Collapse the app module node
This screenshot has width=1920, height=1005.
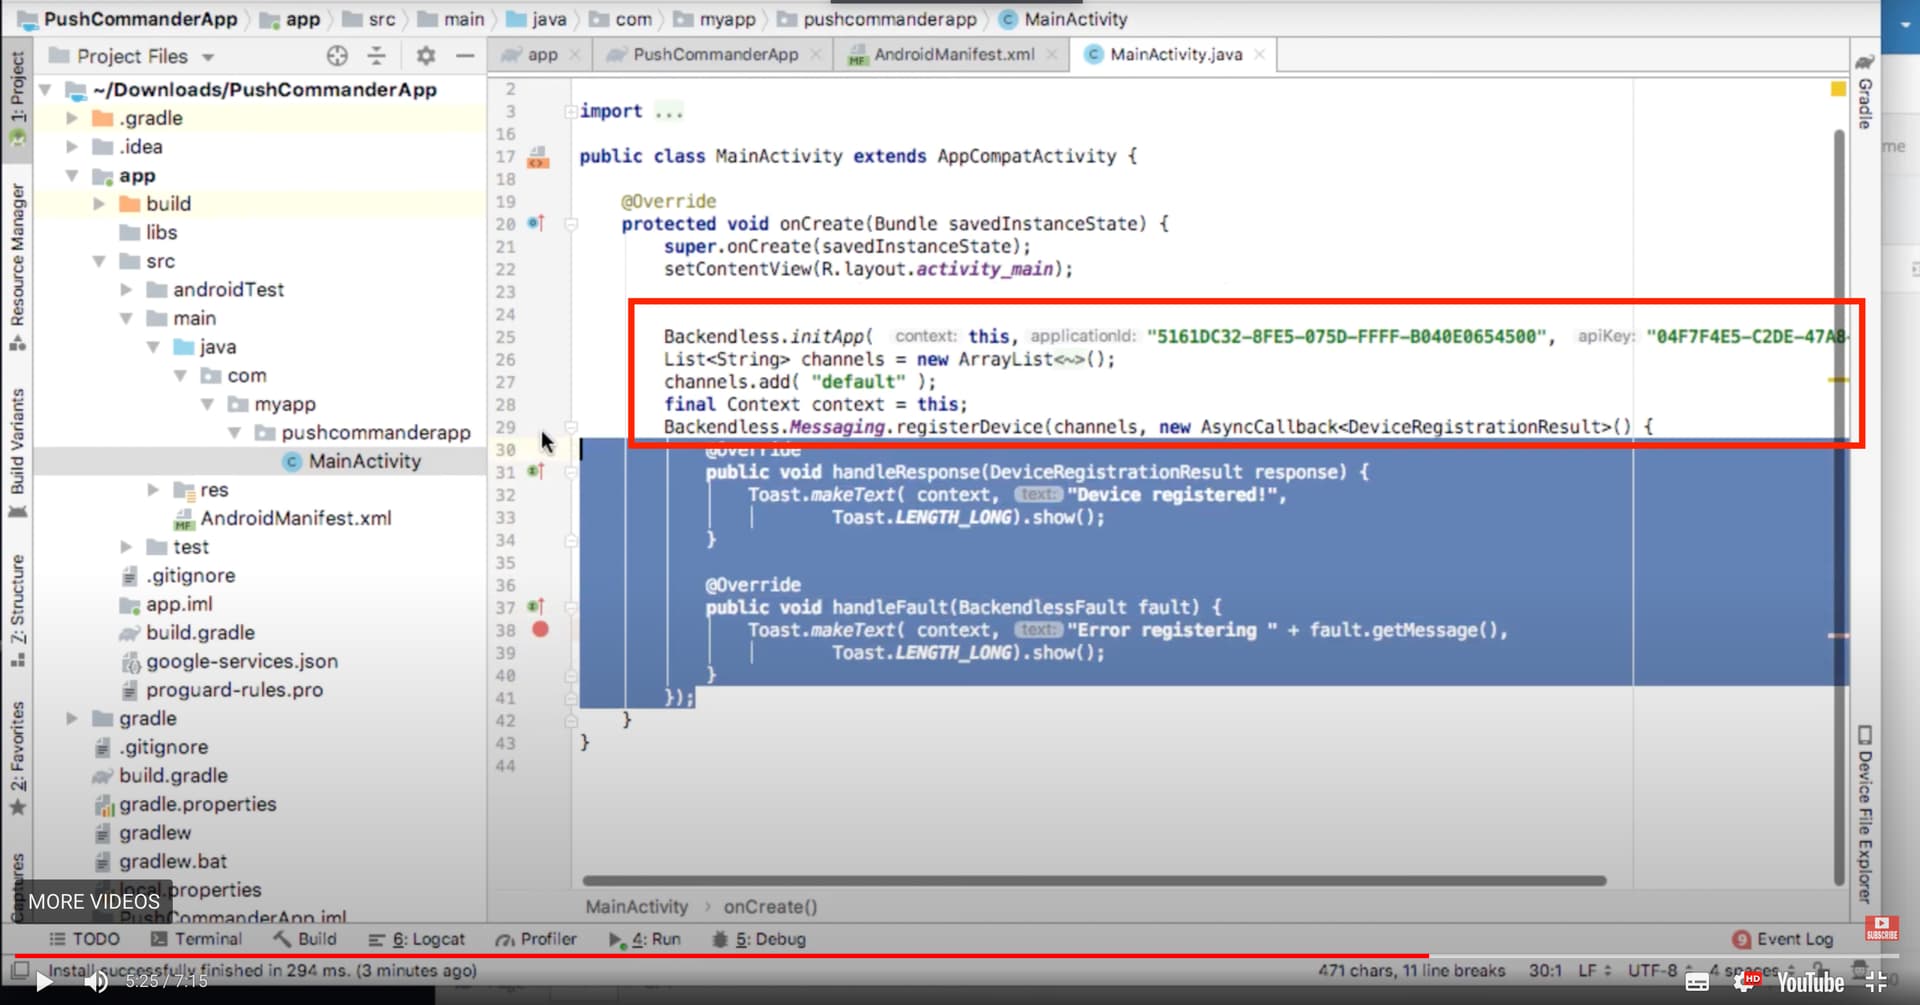(x=72, y=175)
